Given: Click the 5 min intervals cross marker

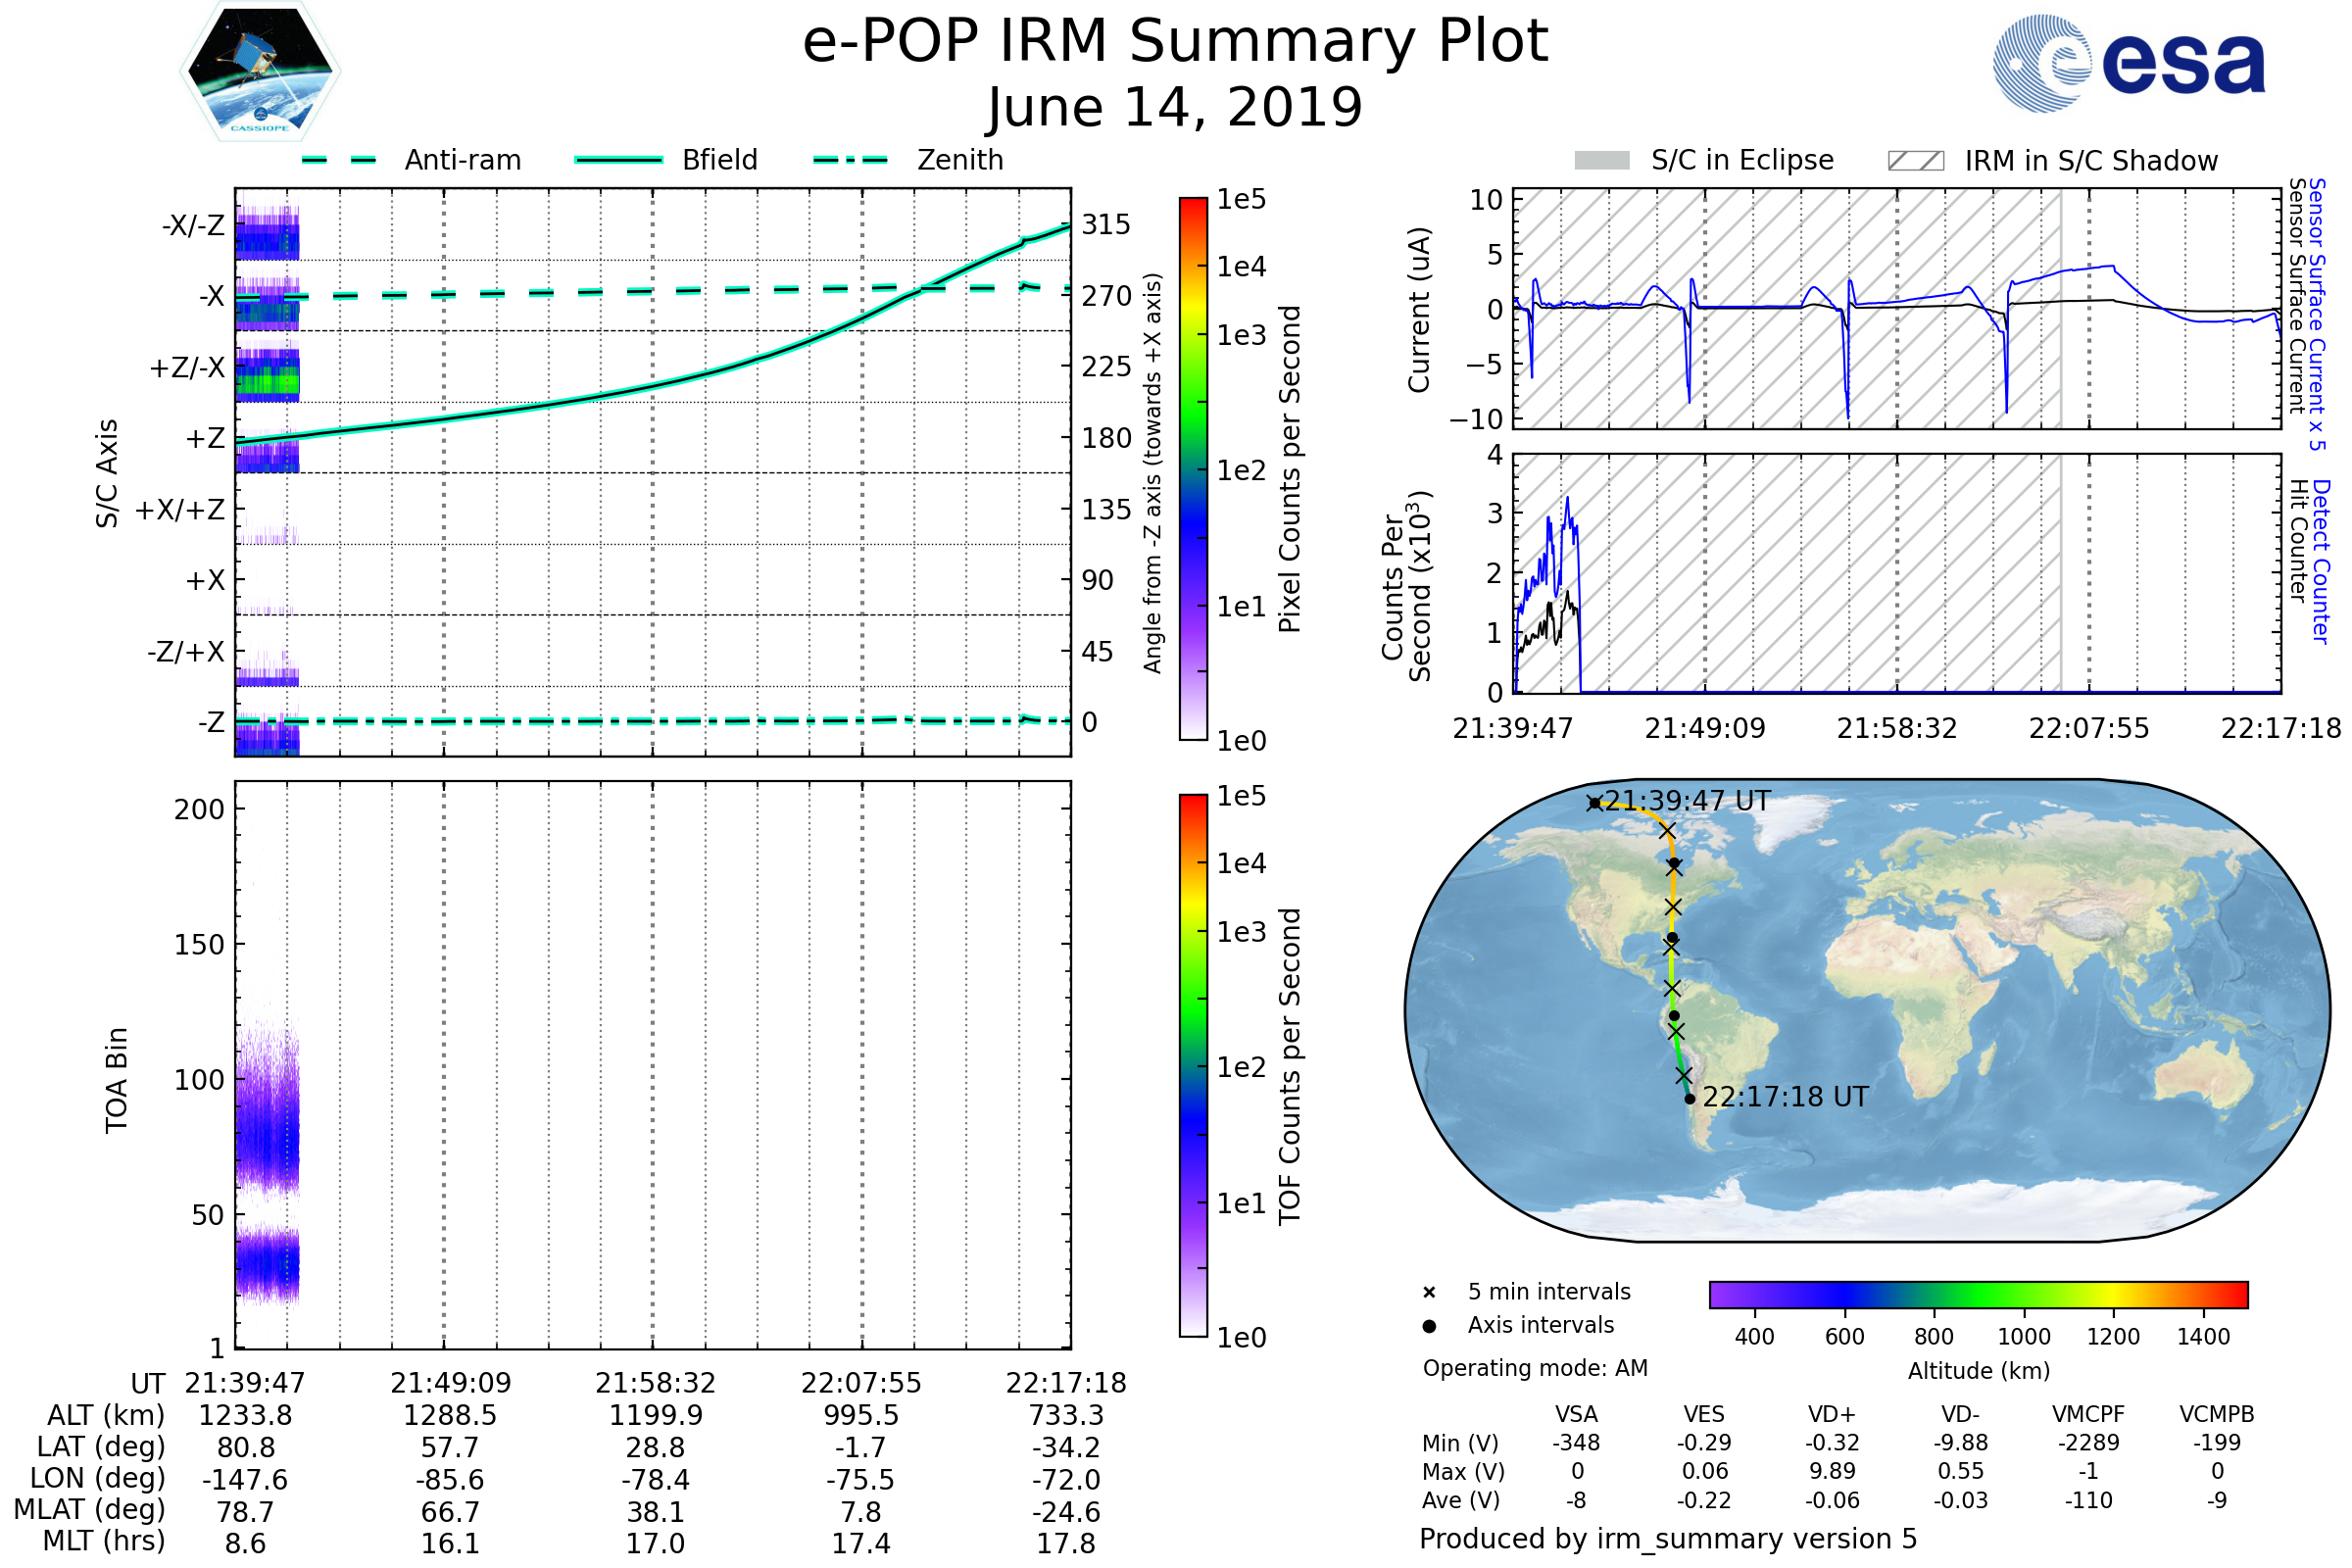Looking at the screenshot, I should pyautogui.click(x=1429, y=1293).
